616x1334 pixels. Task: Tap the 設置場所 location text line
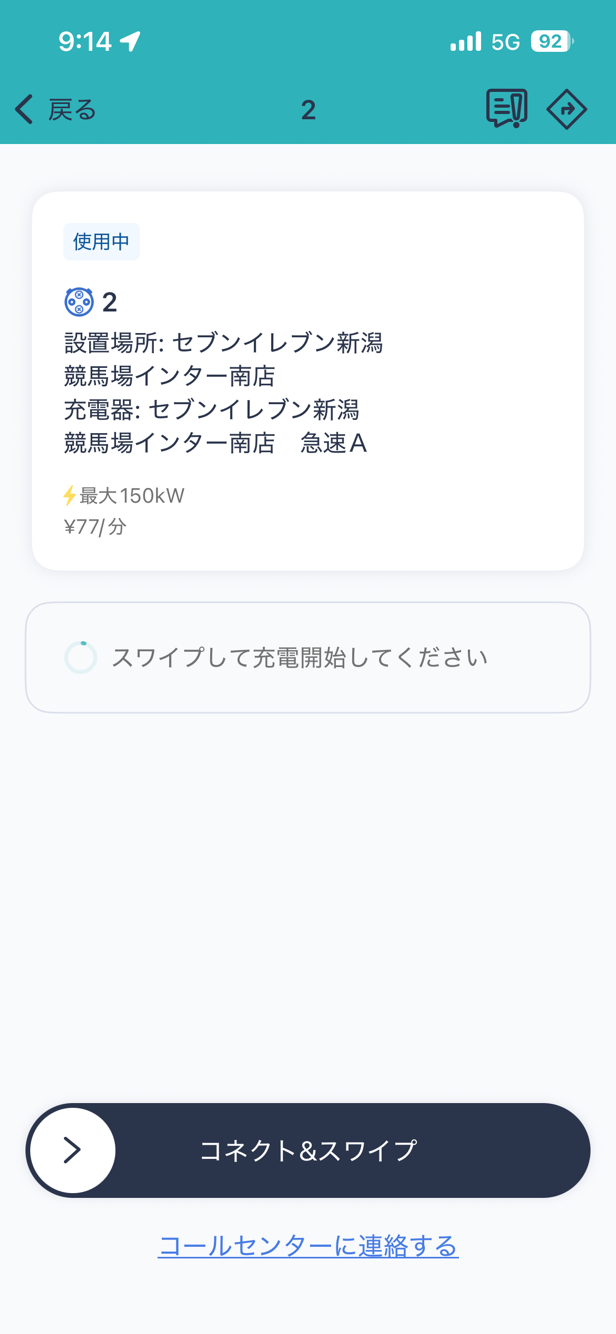pyautogui.click(x=223, y=343)
